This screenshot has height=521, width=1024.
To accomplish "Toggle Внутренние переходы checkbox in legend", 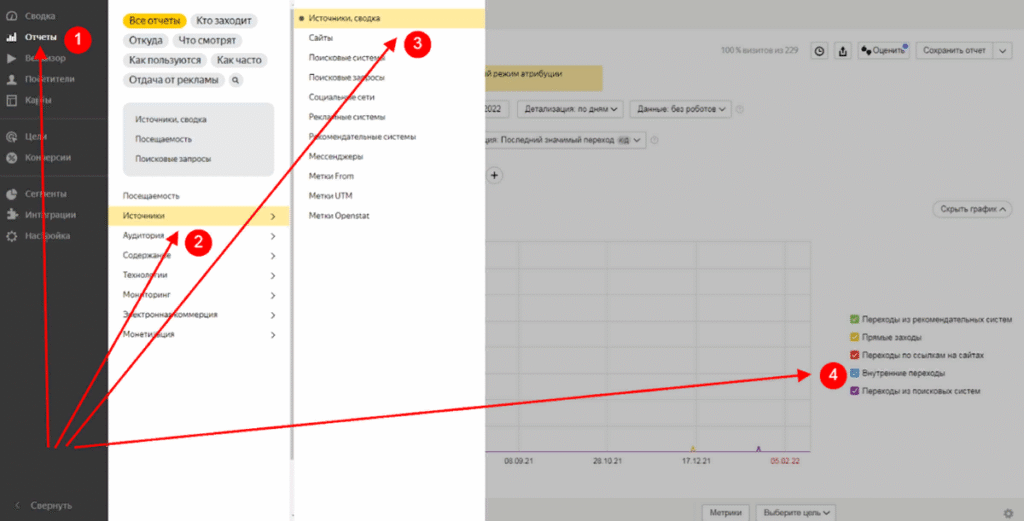I will pos(854,373).
